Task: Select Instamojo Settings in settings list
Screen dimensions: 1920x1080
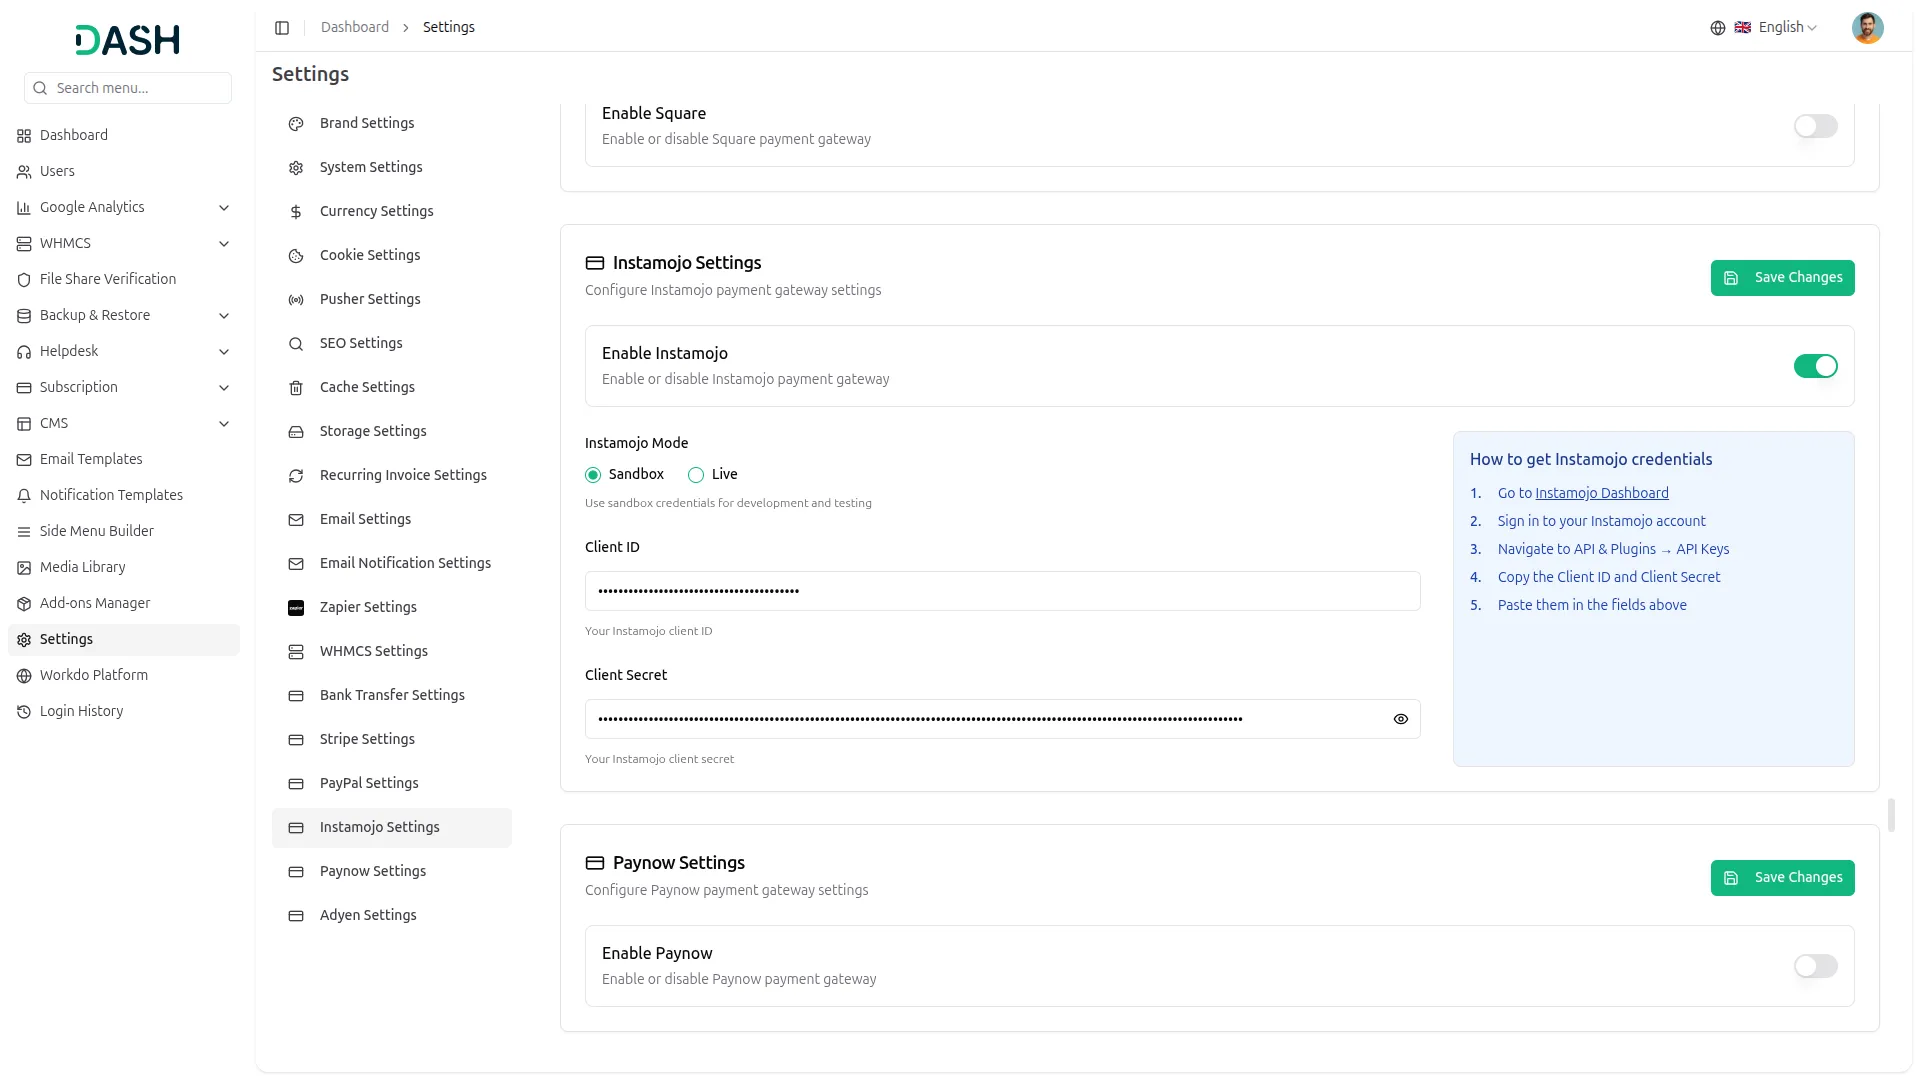Action: coord(392,828)
